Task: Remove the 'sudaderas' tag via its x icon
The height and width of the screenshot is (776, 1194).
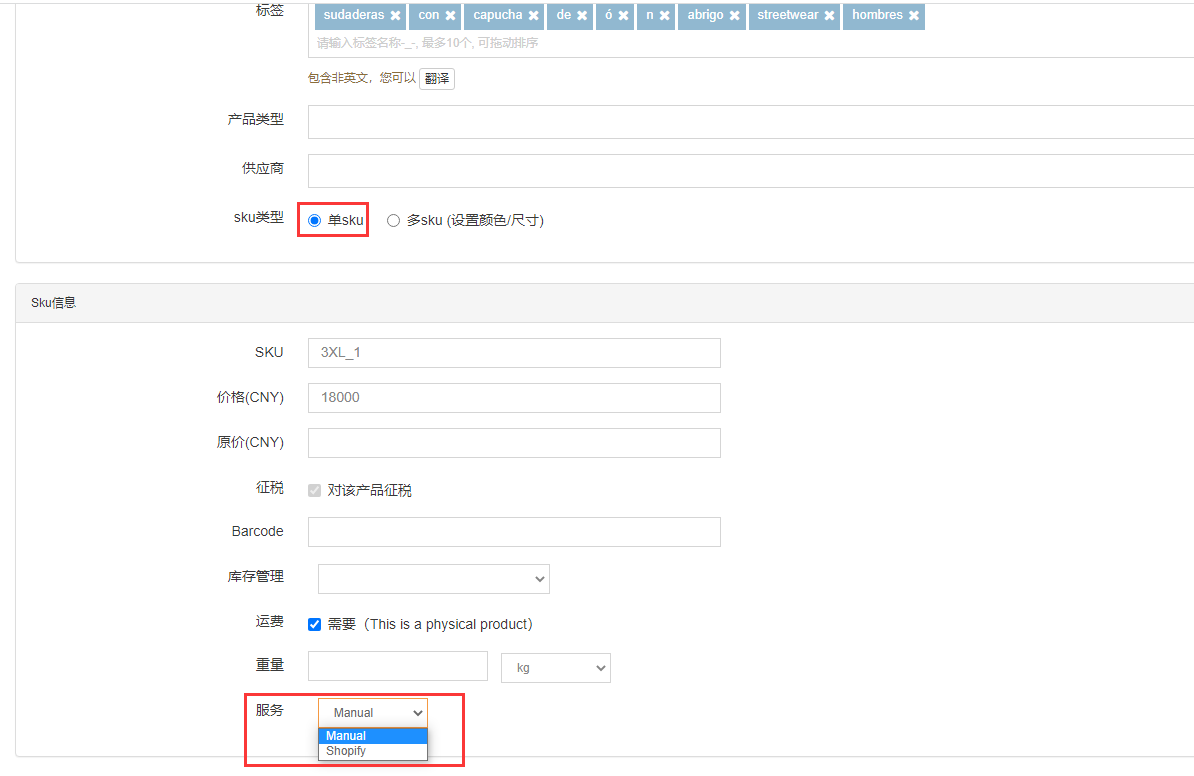Action: 395,16
